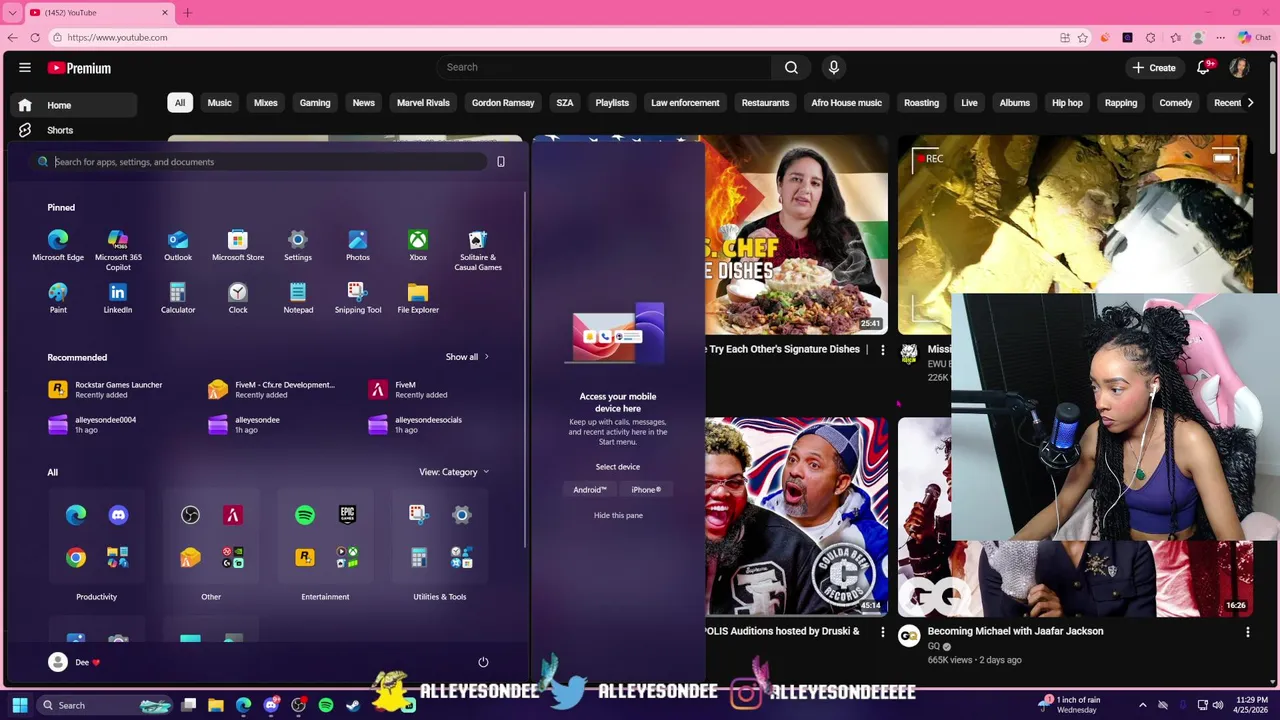Click the YouTube search magnifier button

click(791, 67)
